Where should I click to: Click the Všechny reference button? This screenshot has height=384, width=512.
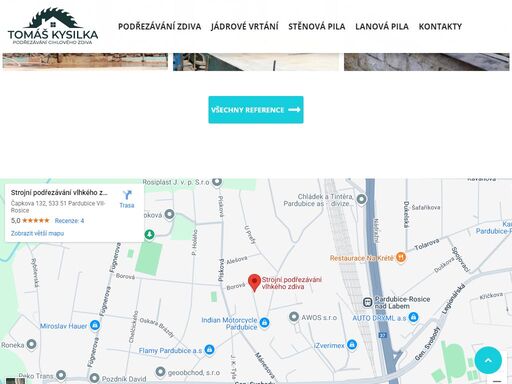tap(256, 110)
